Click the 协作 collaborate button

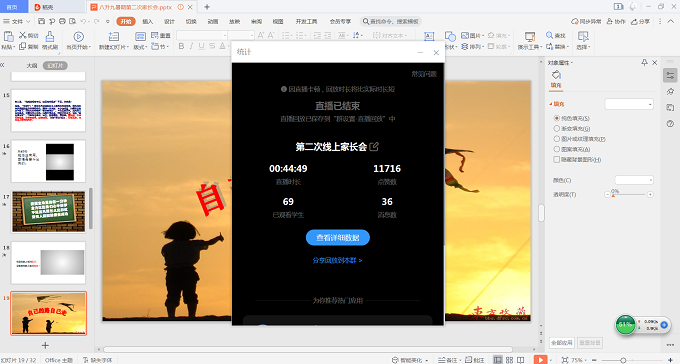tap(616, 21)
